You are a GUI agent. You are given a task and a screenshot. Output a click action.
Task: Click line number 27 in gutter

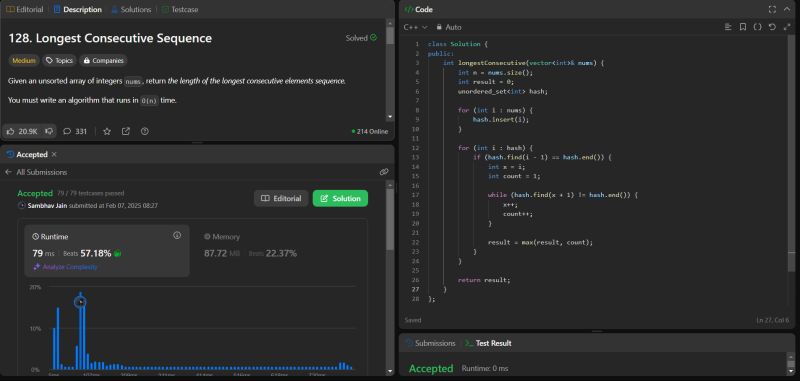tap(416, 290)
